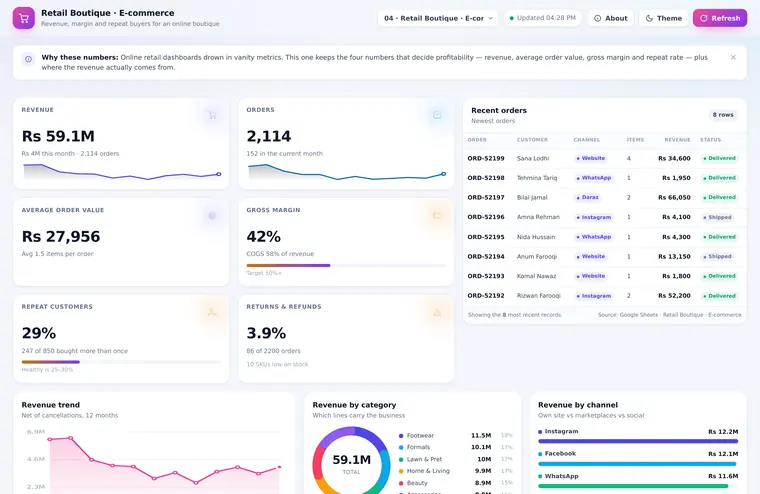Click the Facebook channel revenue bar

pos(638,464)
